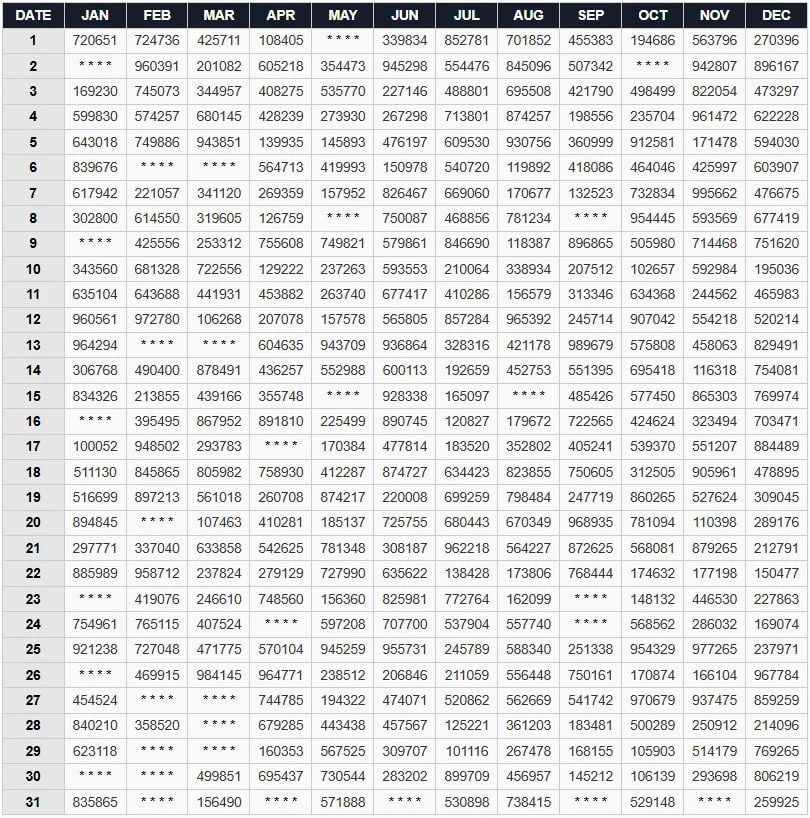Viewport: 810px width, 818px height.
Task: Select the cell with value 428239
Action: 281,116
